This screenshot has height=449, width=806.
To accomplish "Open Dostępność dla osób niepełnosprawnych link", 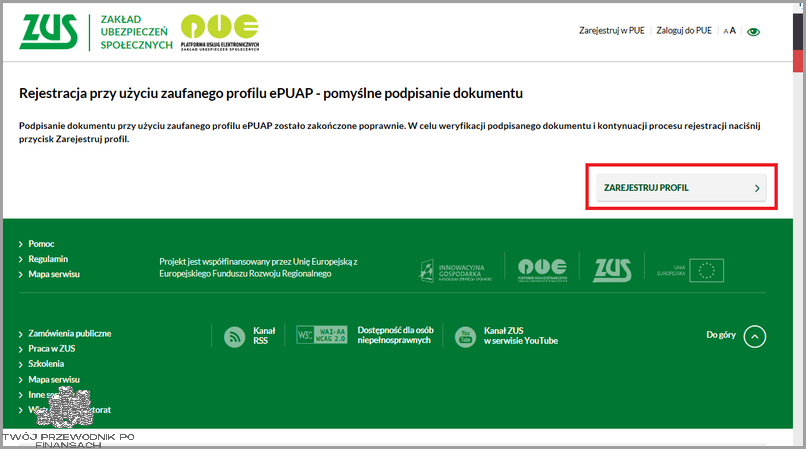I will 395,335.
